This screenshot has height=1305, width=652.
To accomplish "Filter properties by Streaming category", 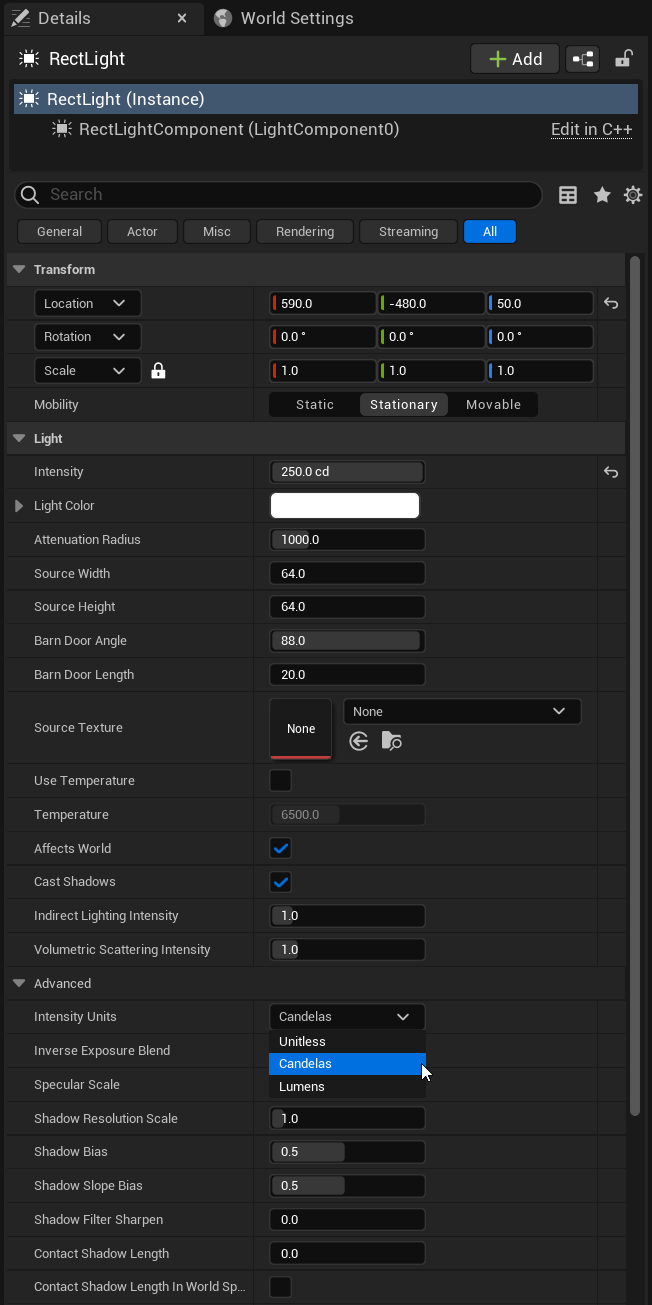I will coord(408,232).
